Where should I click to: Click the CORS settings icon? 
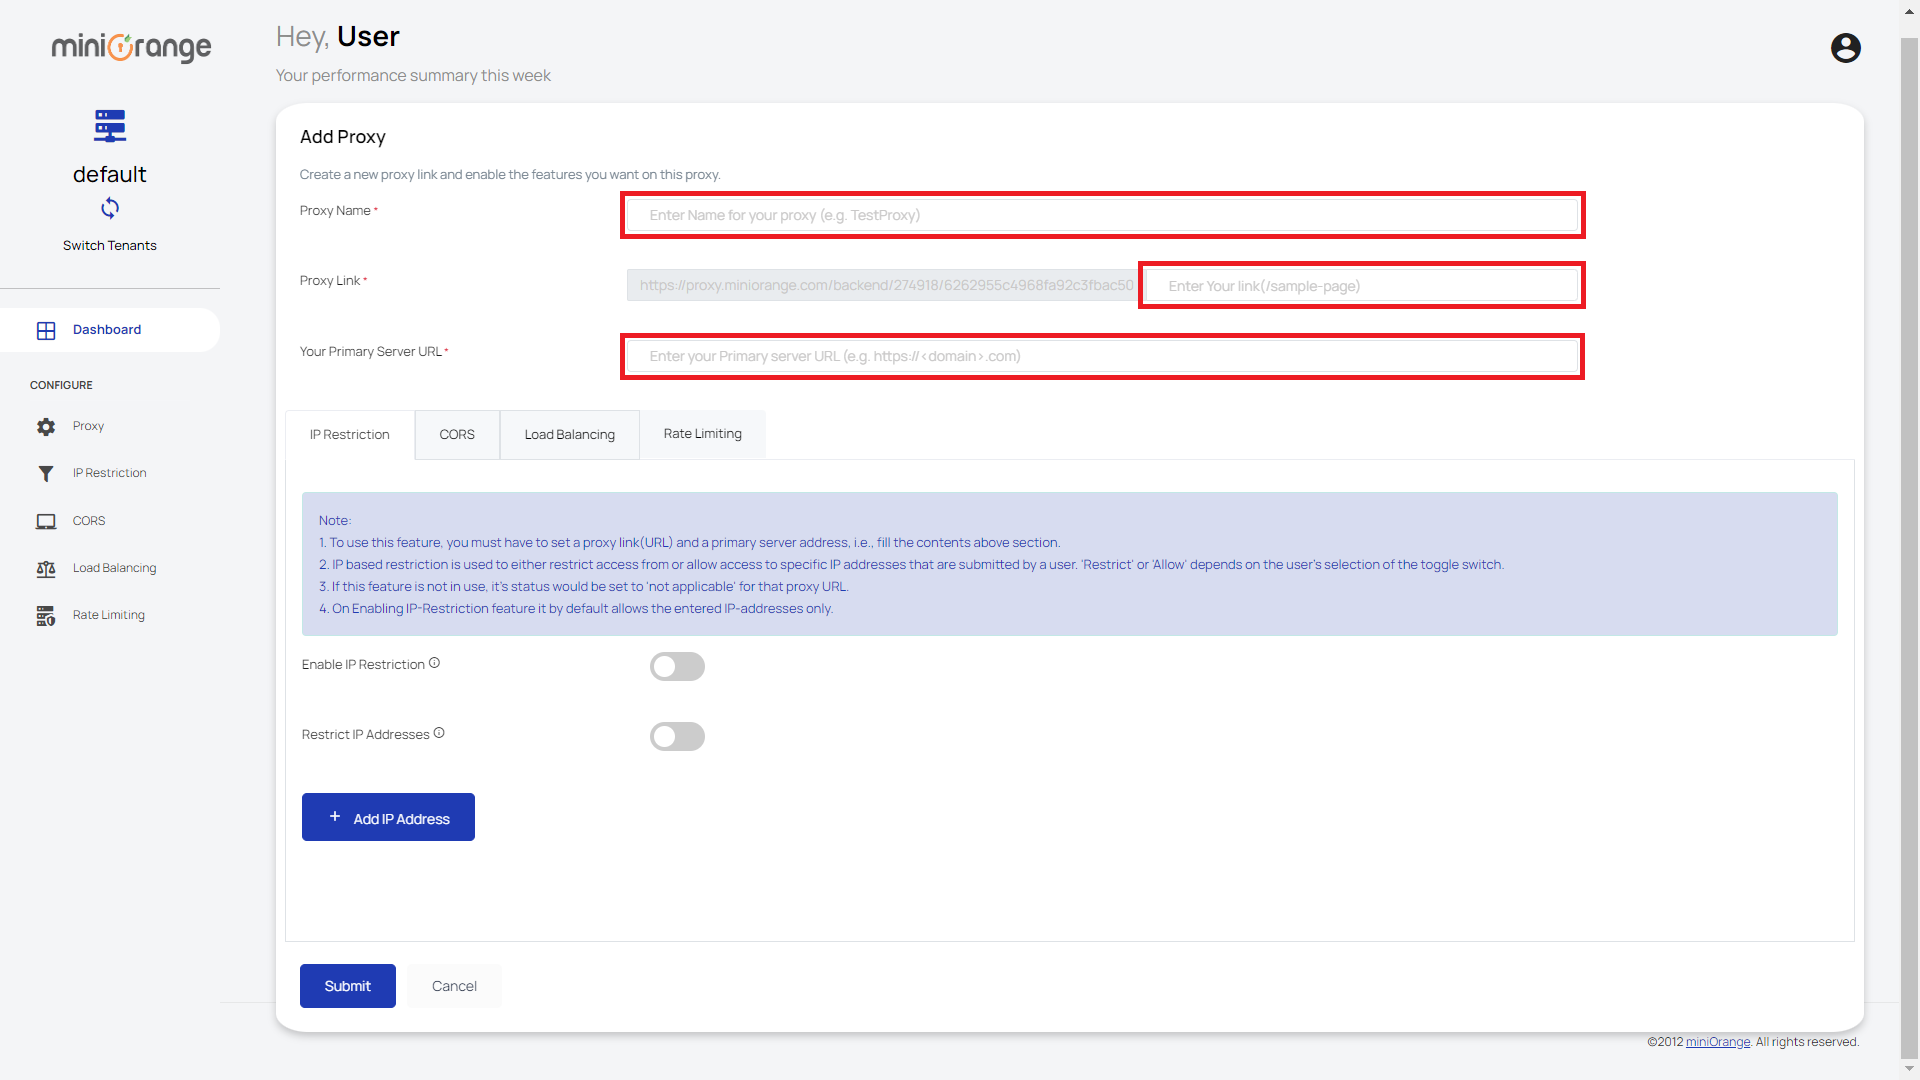tap(47, 520)
